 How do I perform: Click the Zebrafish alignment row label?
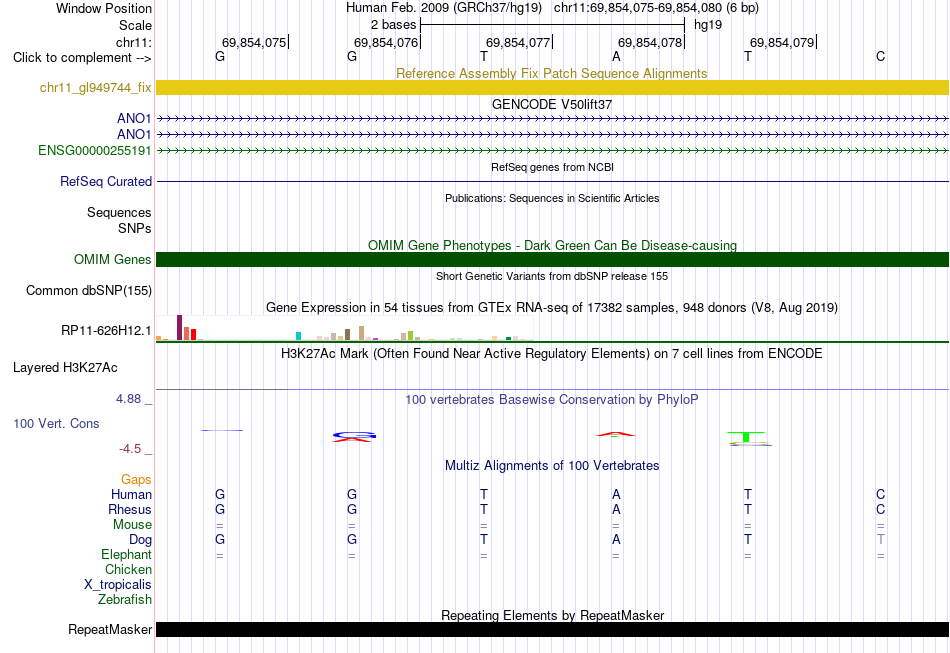tap(125, 599)
